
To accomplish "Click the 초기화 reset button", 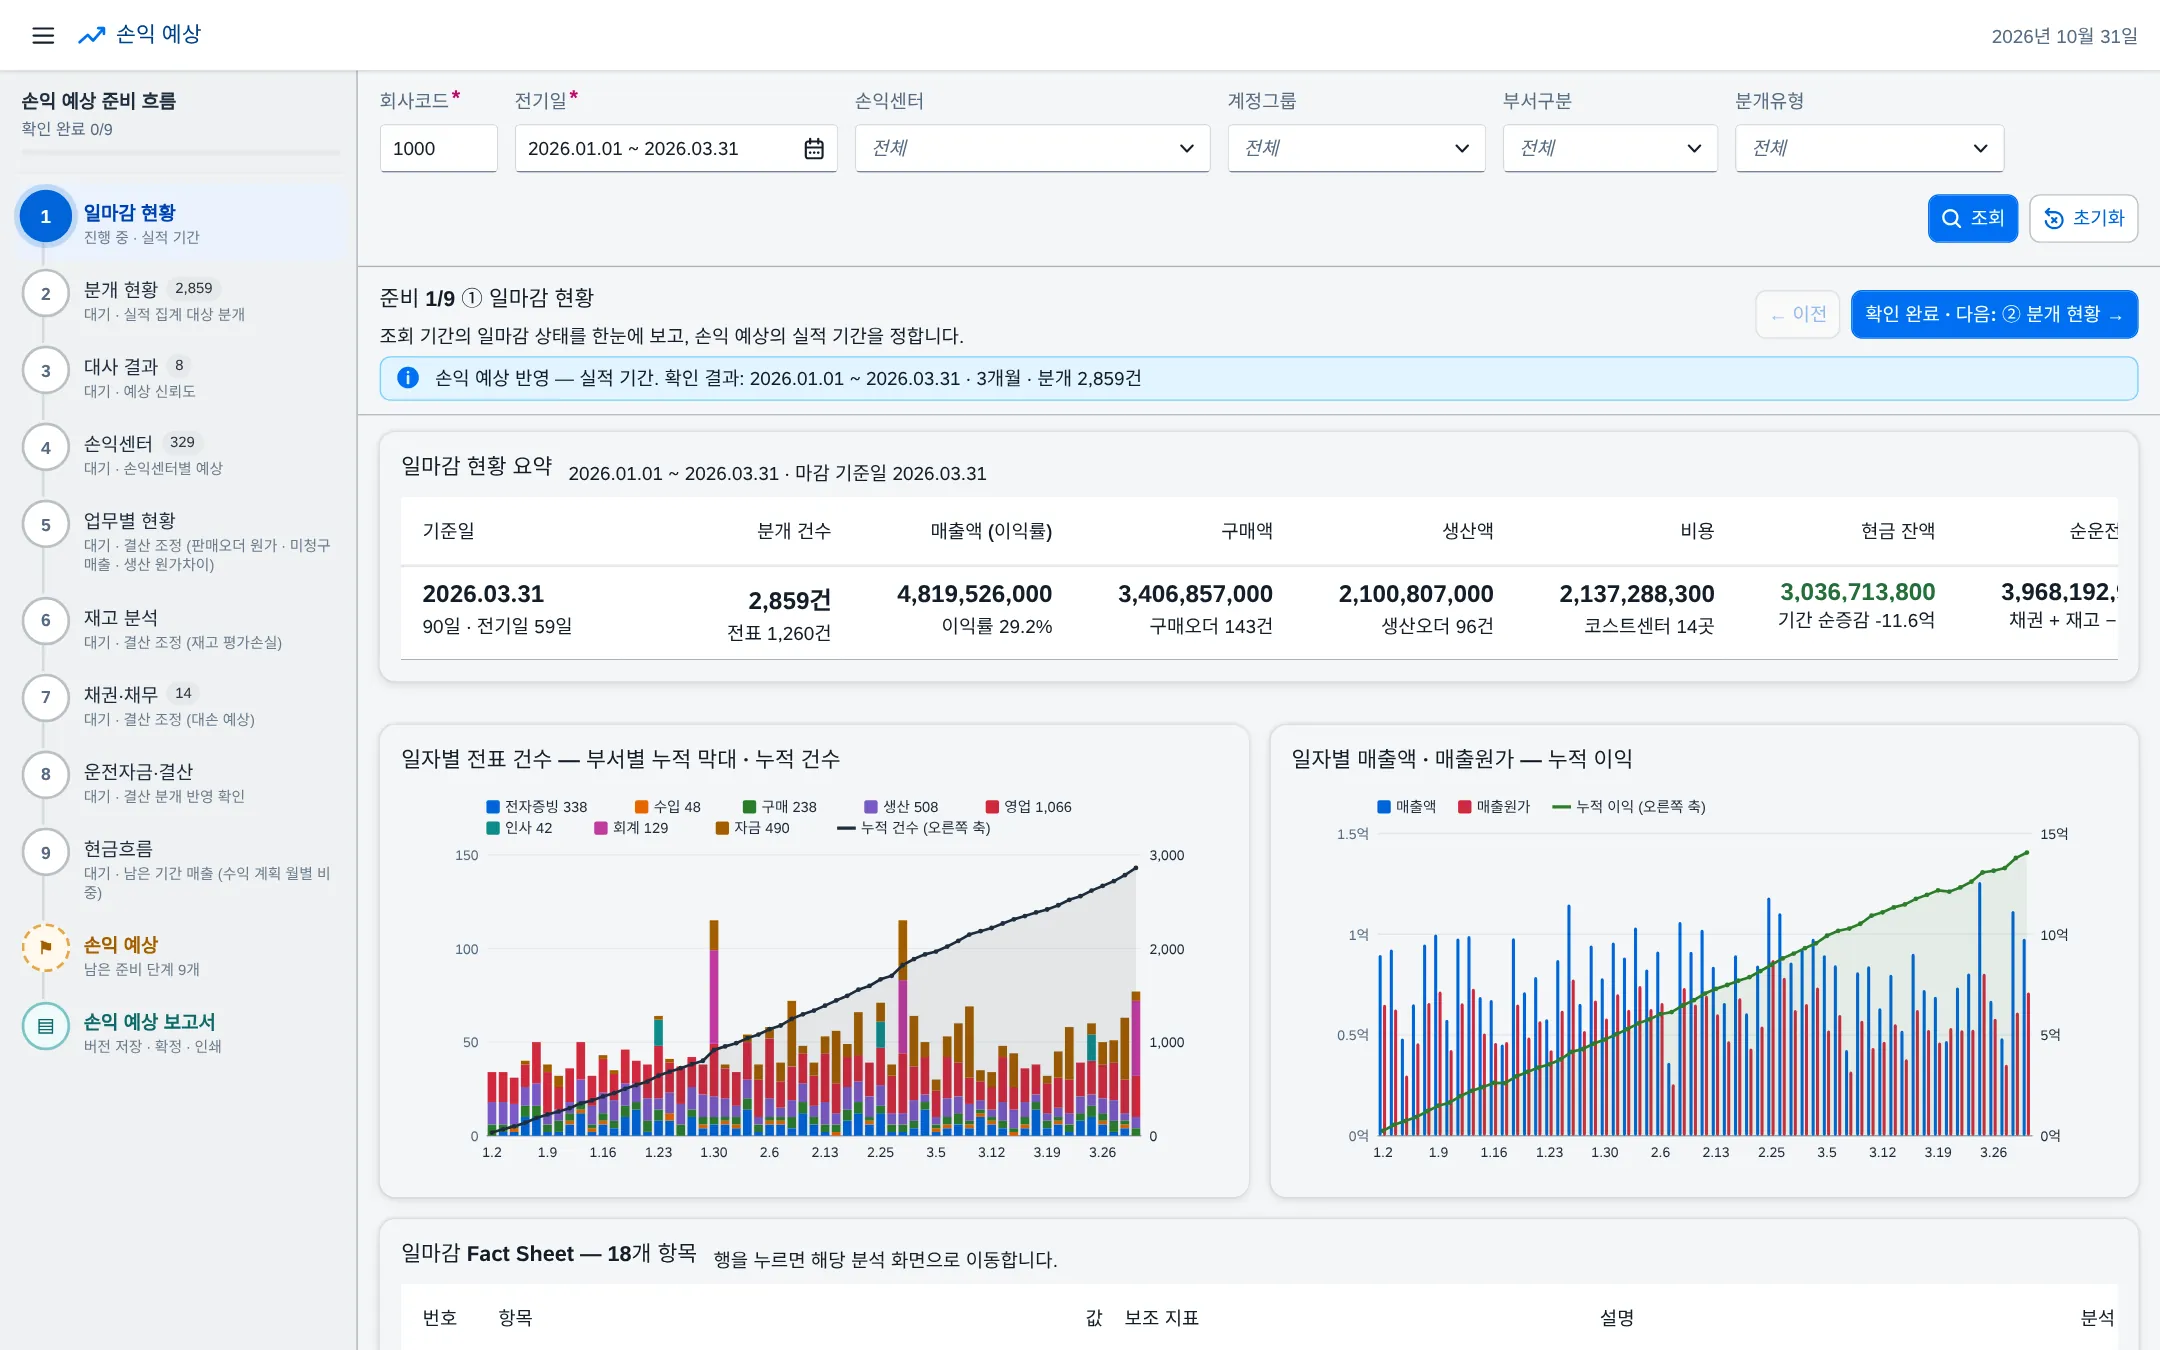I will point(2083,218).
